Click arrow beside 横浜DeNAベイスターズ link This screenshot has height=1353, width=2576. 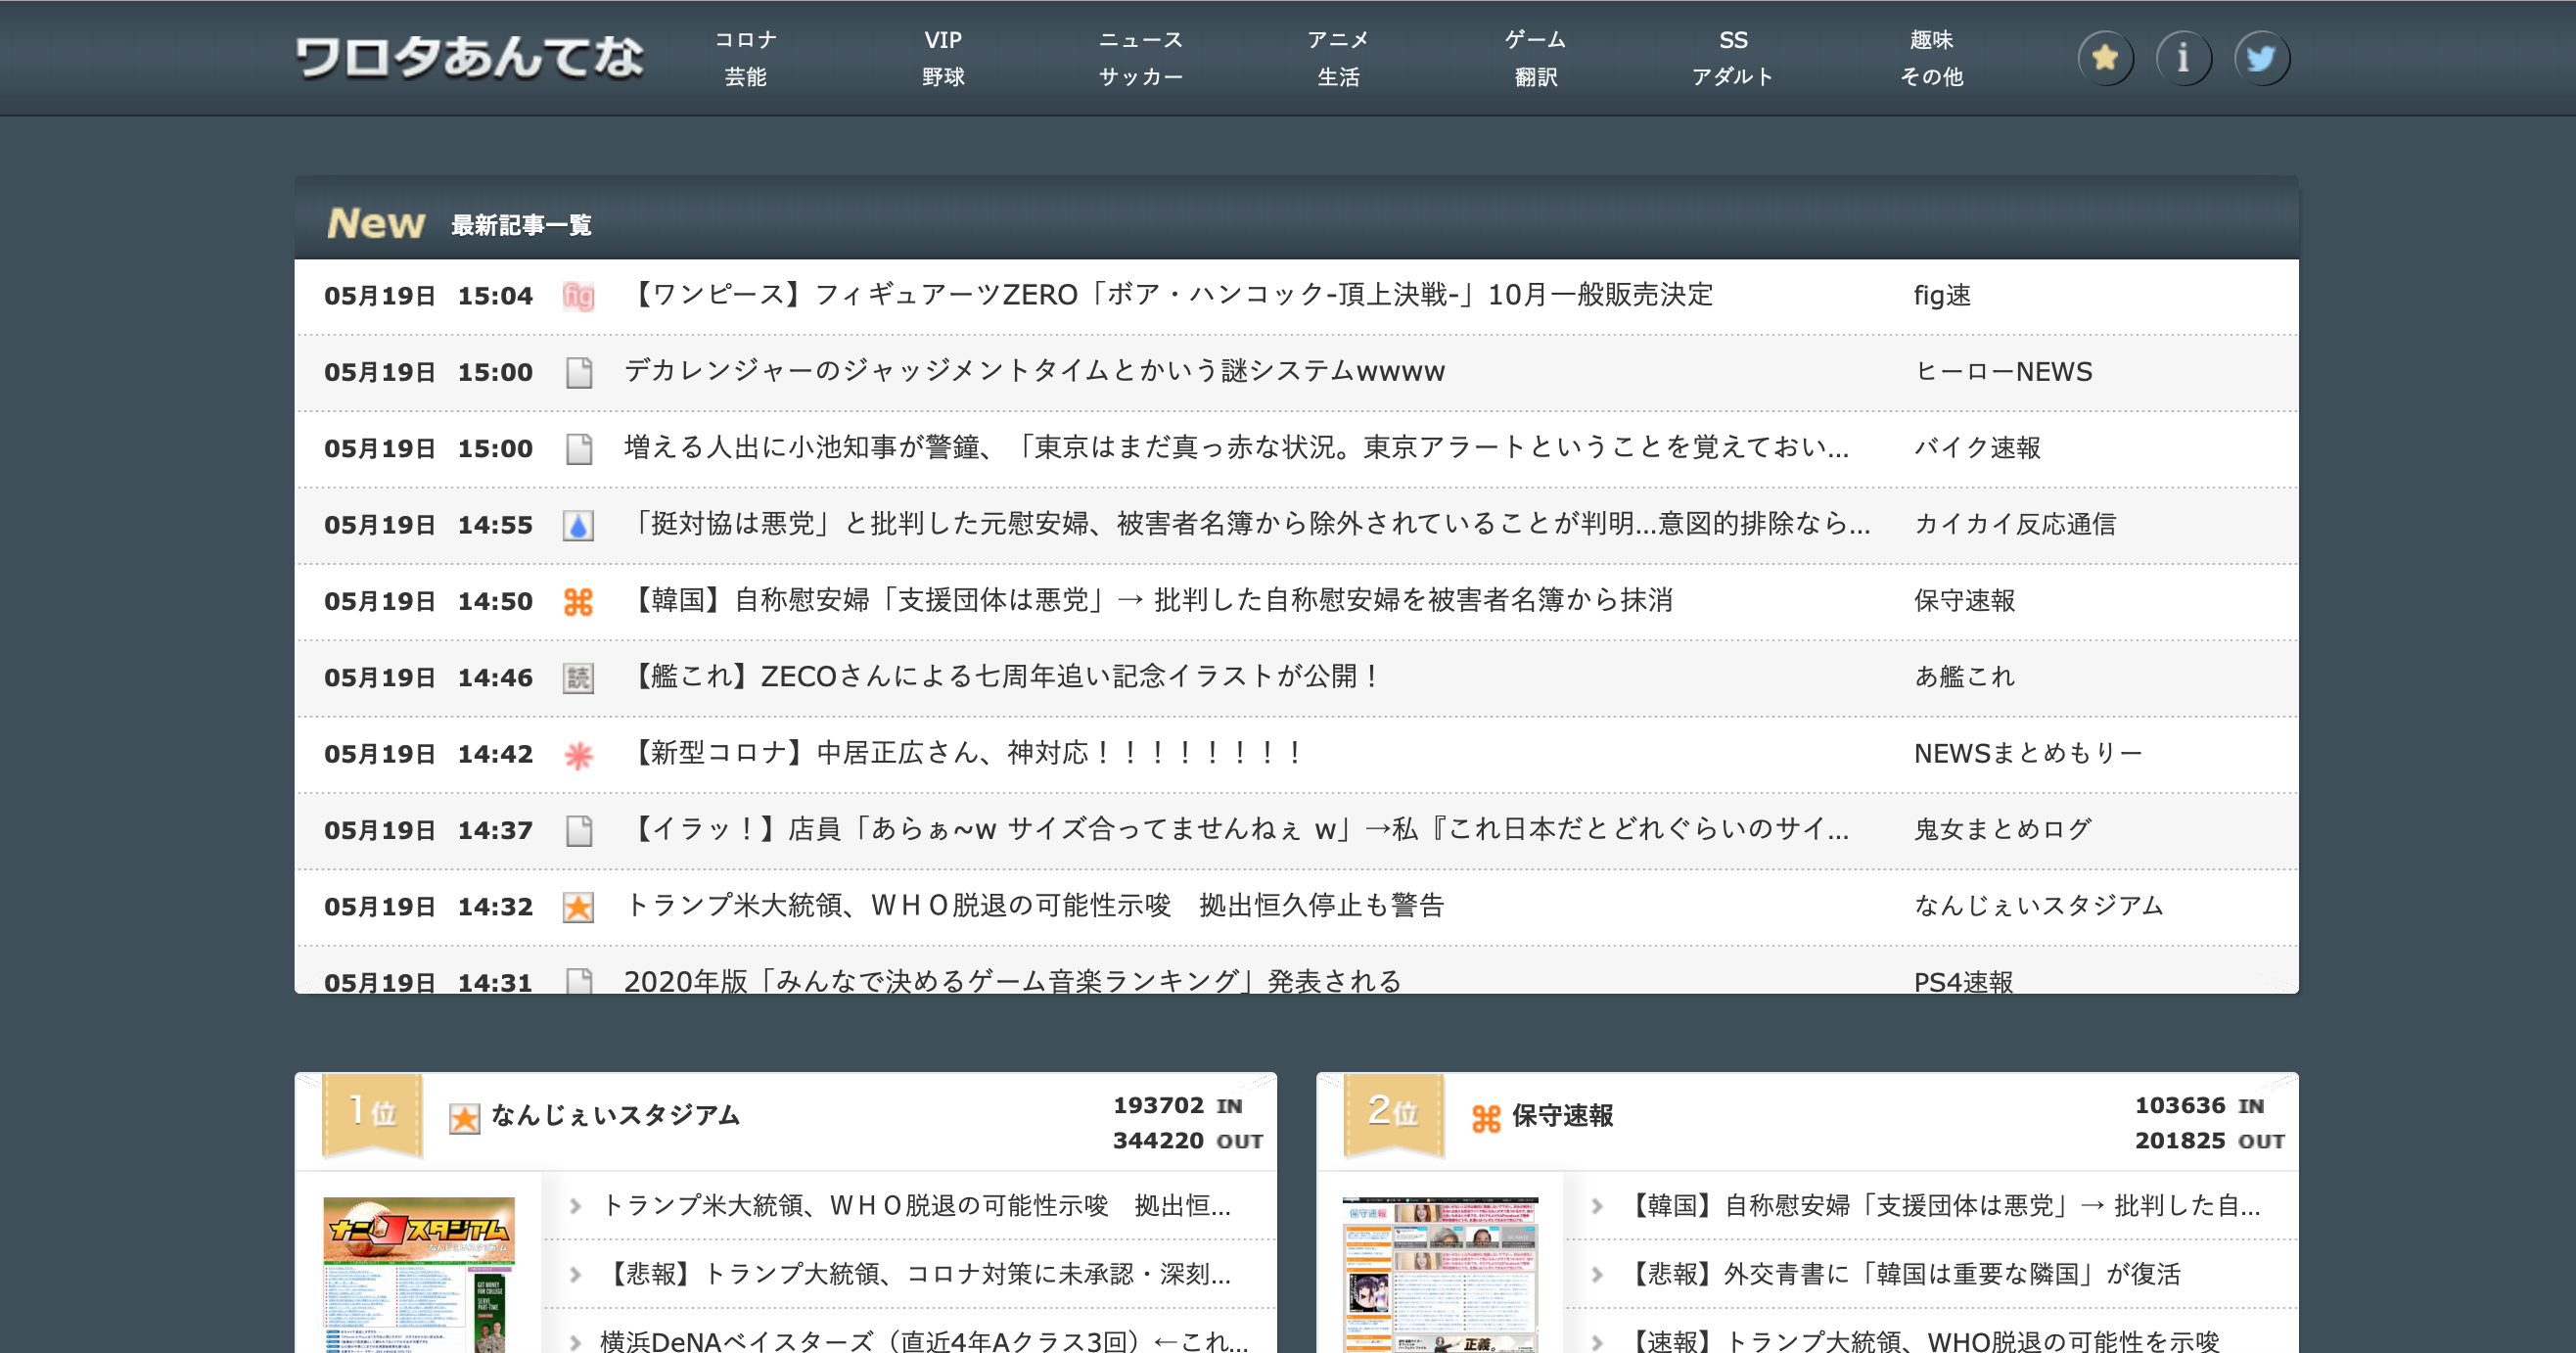[x=575, y=1341]
